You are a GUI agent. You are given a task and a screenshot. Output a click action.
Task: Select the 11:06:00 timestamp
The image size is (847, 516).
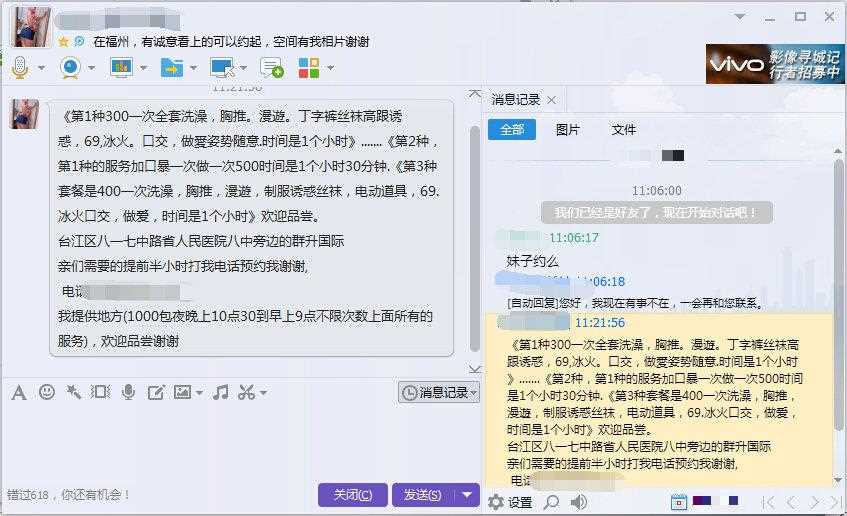[656, 191]
